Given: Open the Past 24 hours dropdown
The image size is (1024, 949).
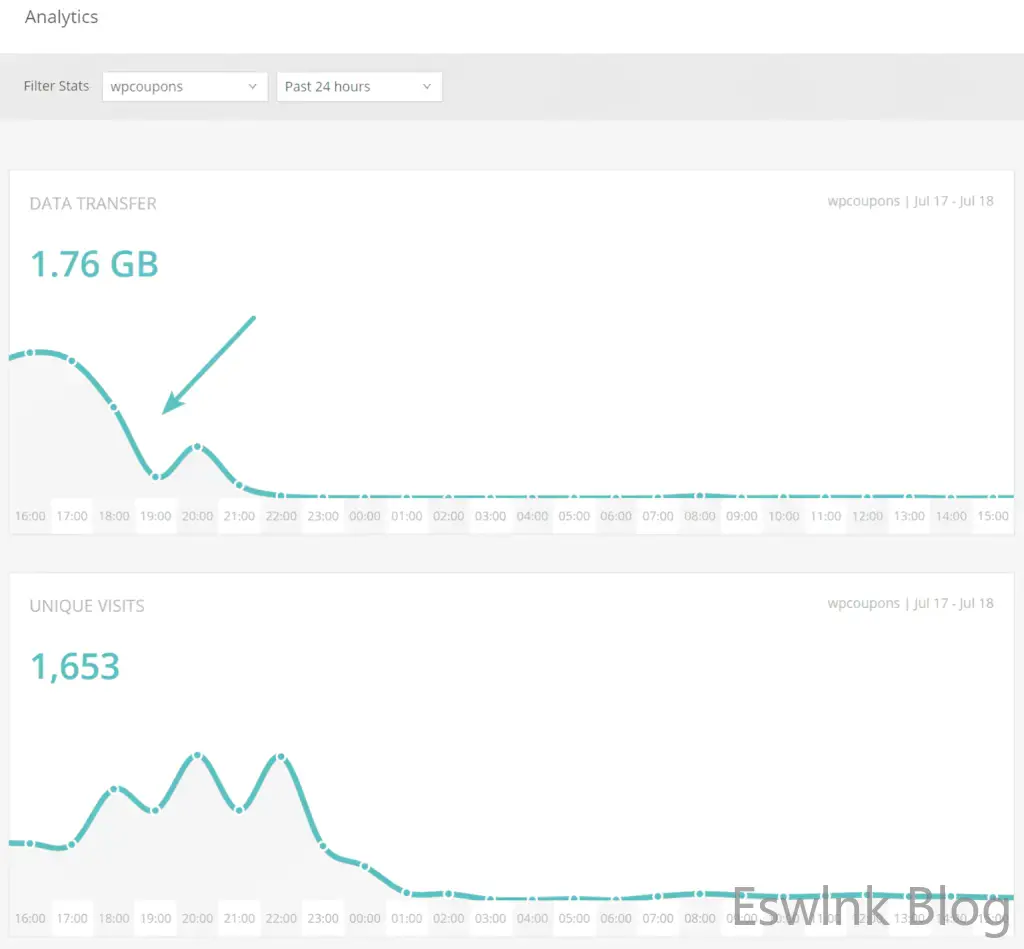Looking at the screenshot, I should pyautogui.click(x=358, y=87).
